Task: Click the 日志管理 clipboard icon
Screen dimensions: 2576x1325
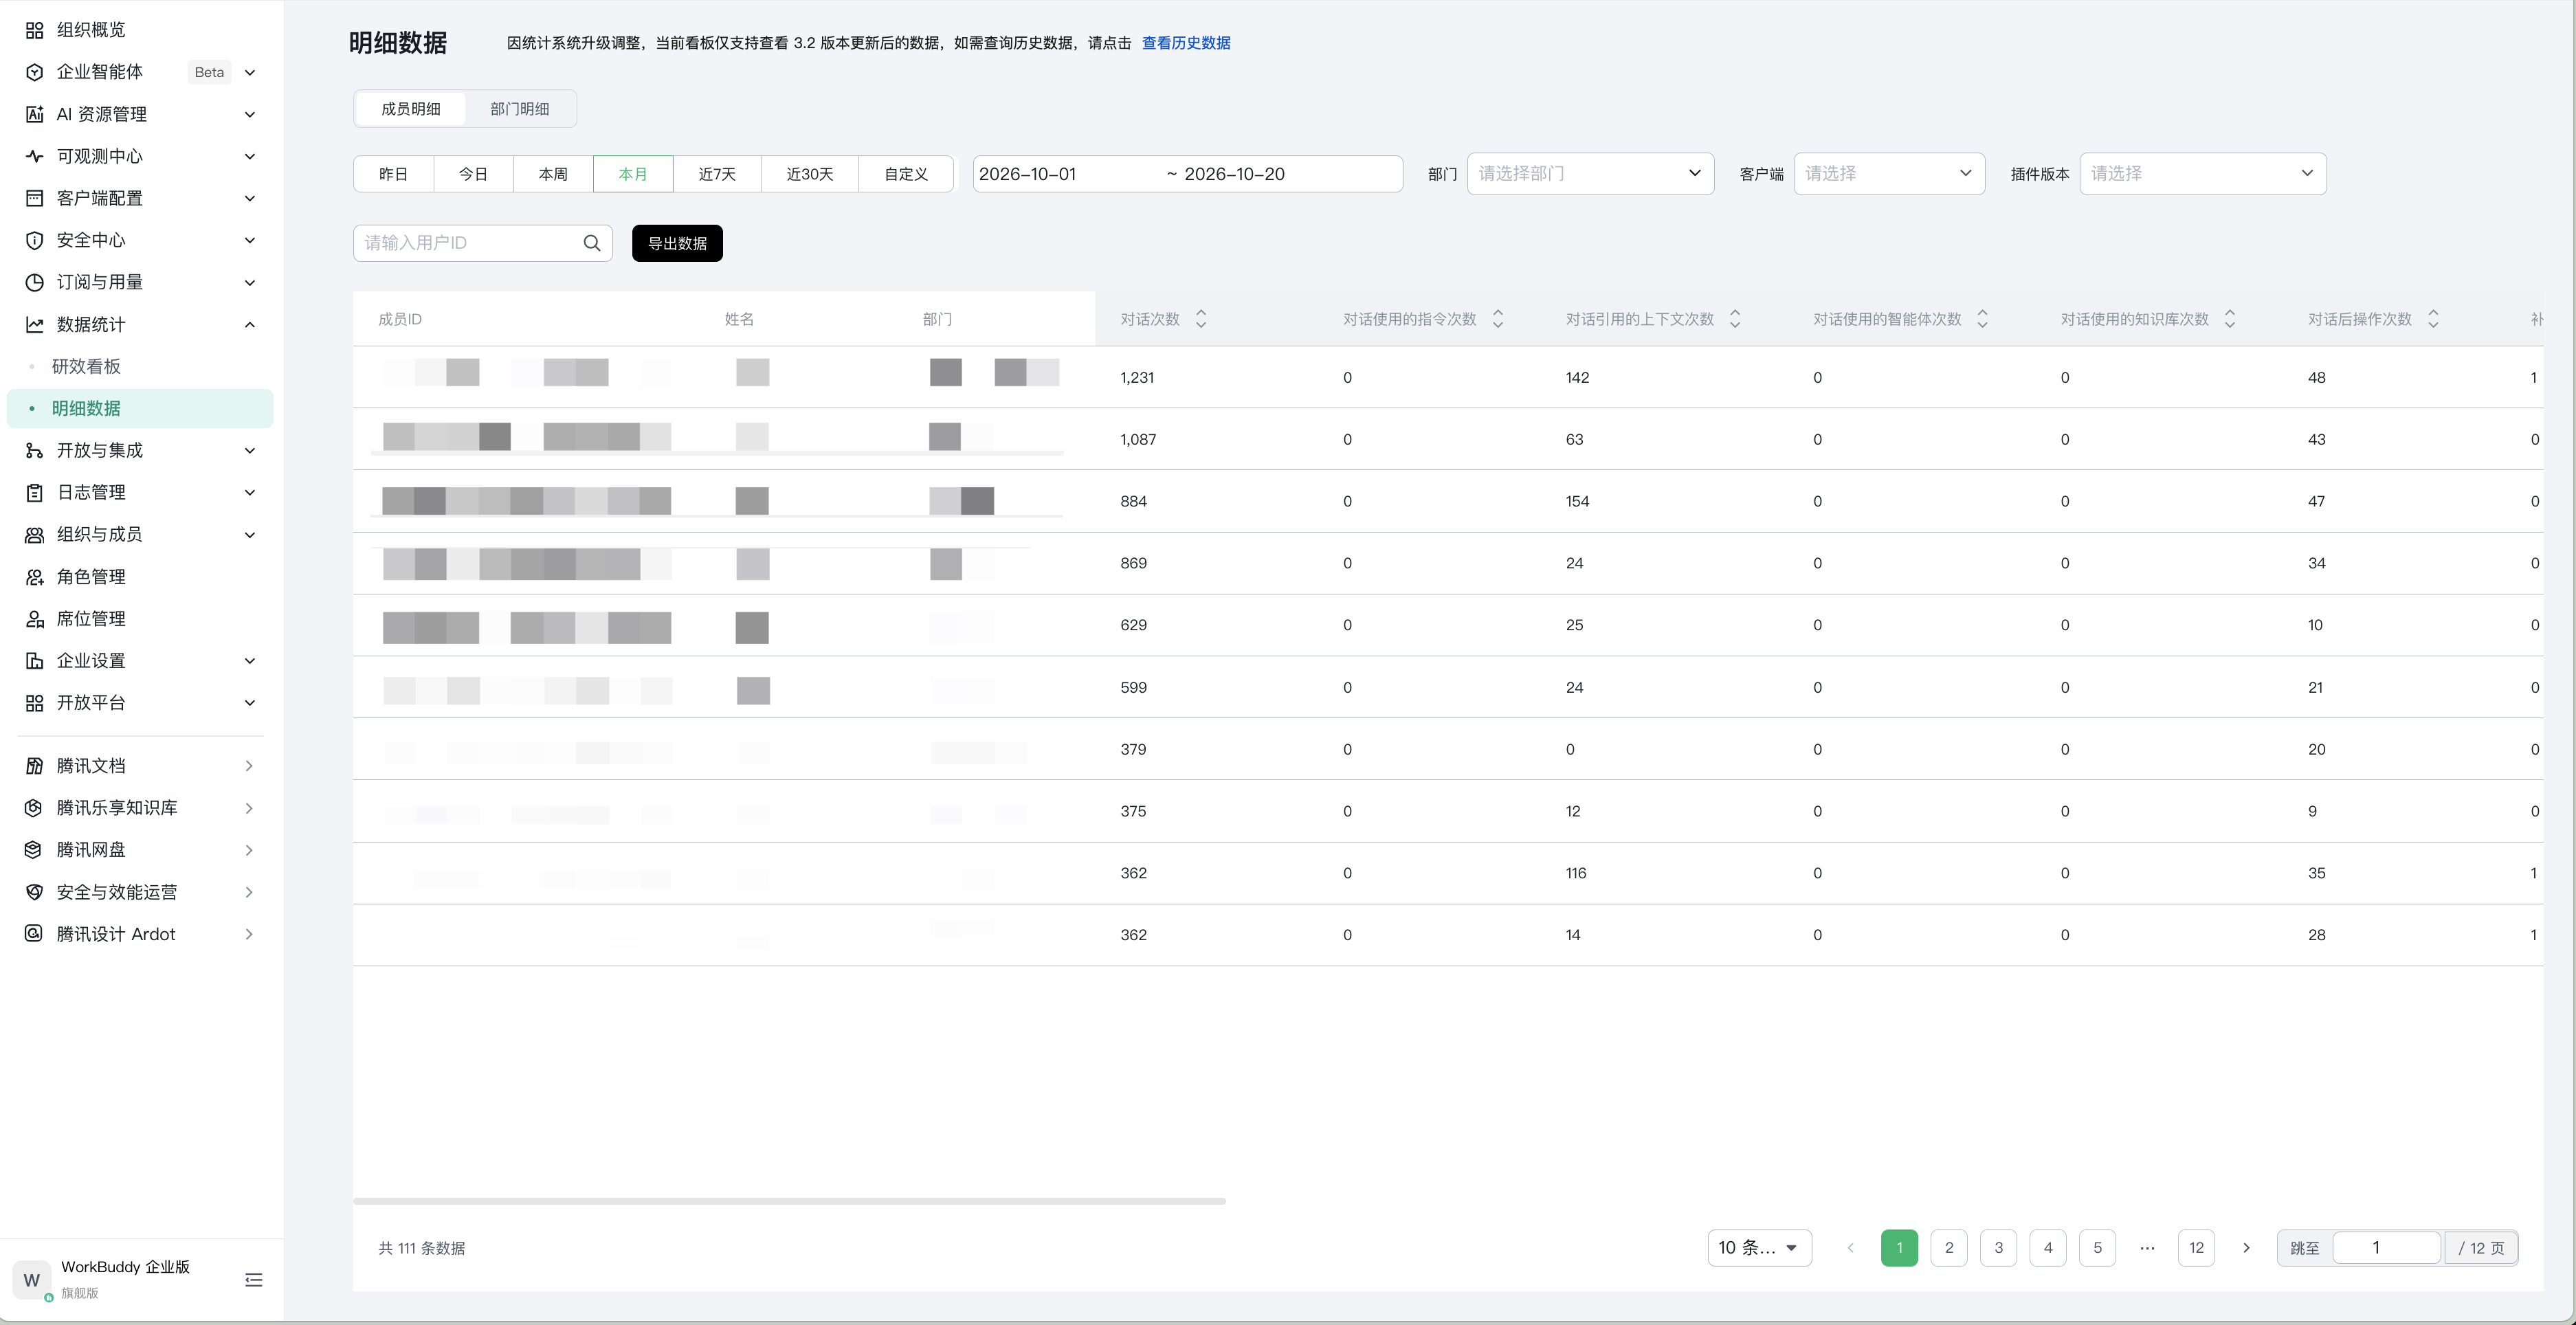Action: [34, 492]
